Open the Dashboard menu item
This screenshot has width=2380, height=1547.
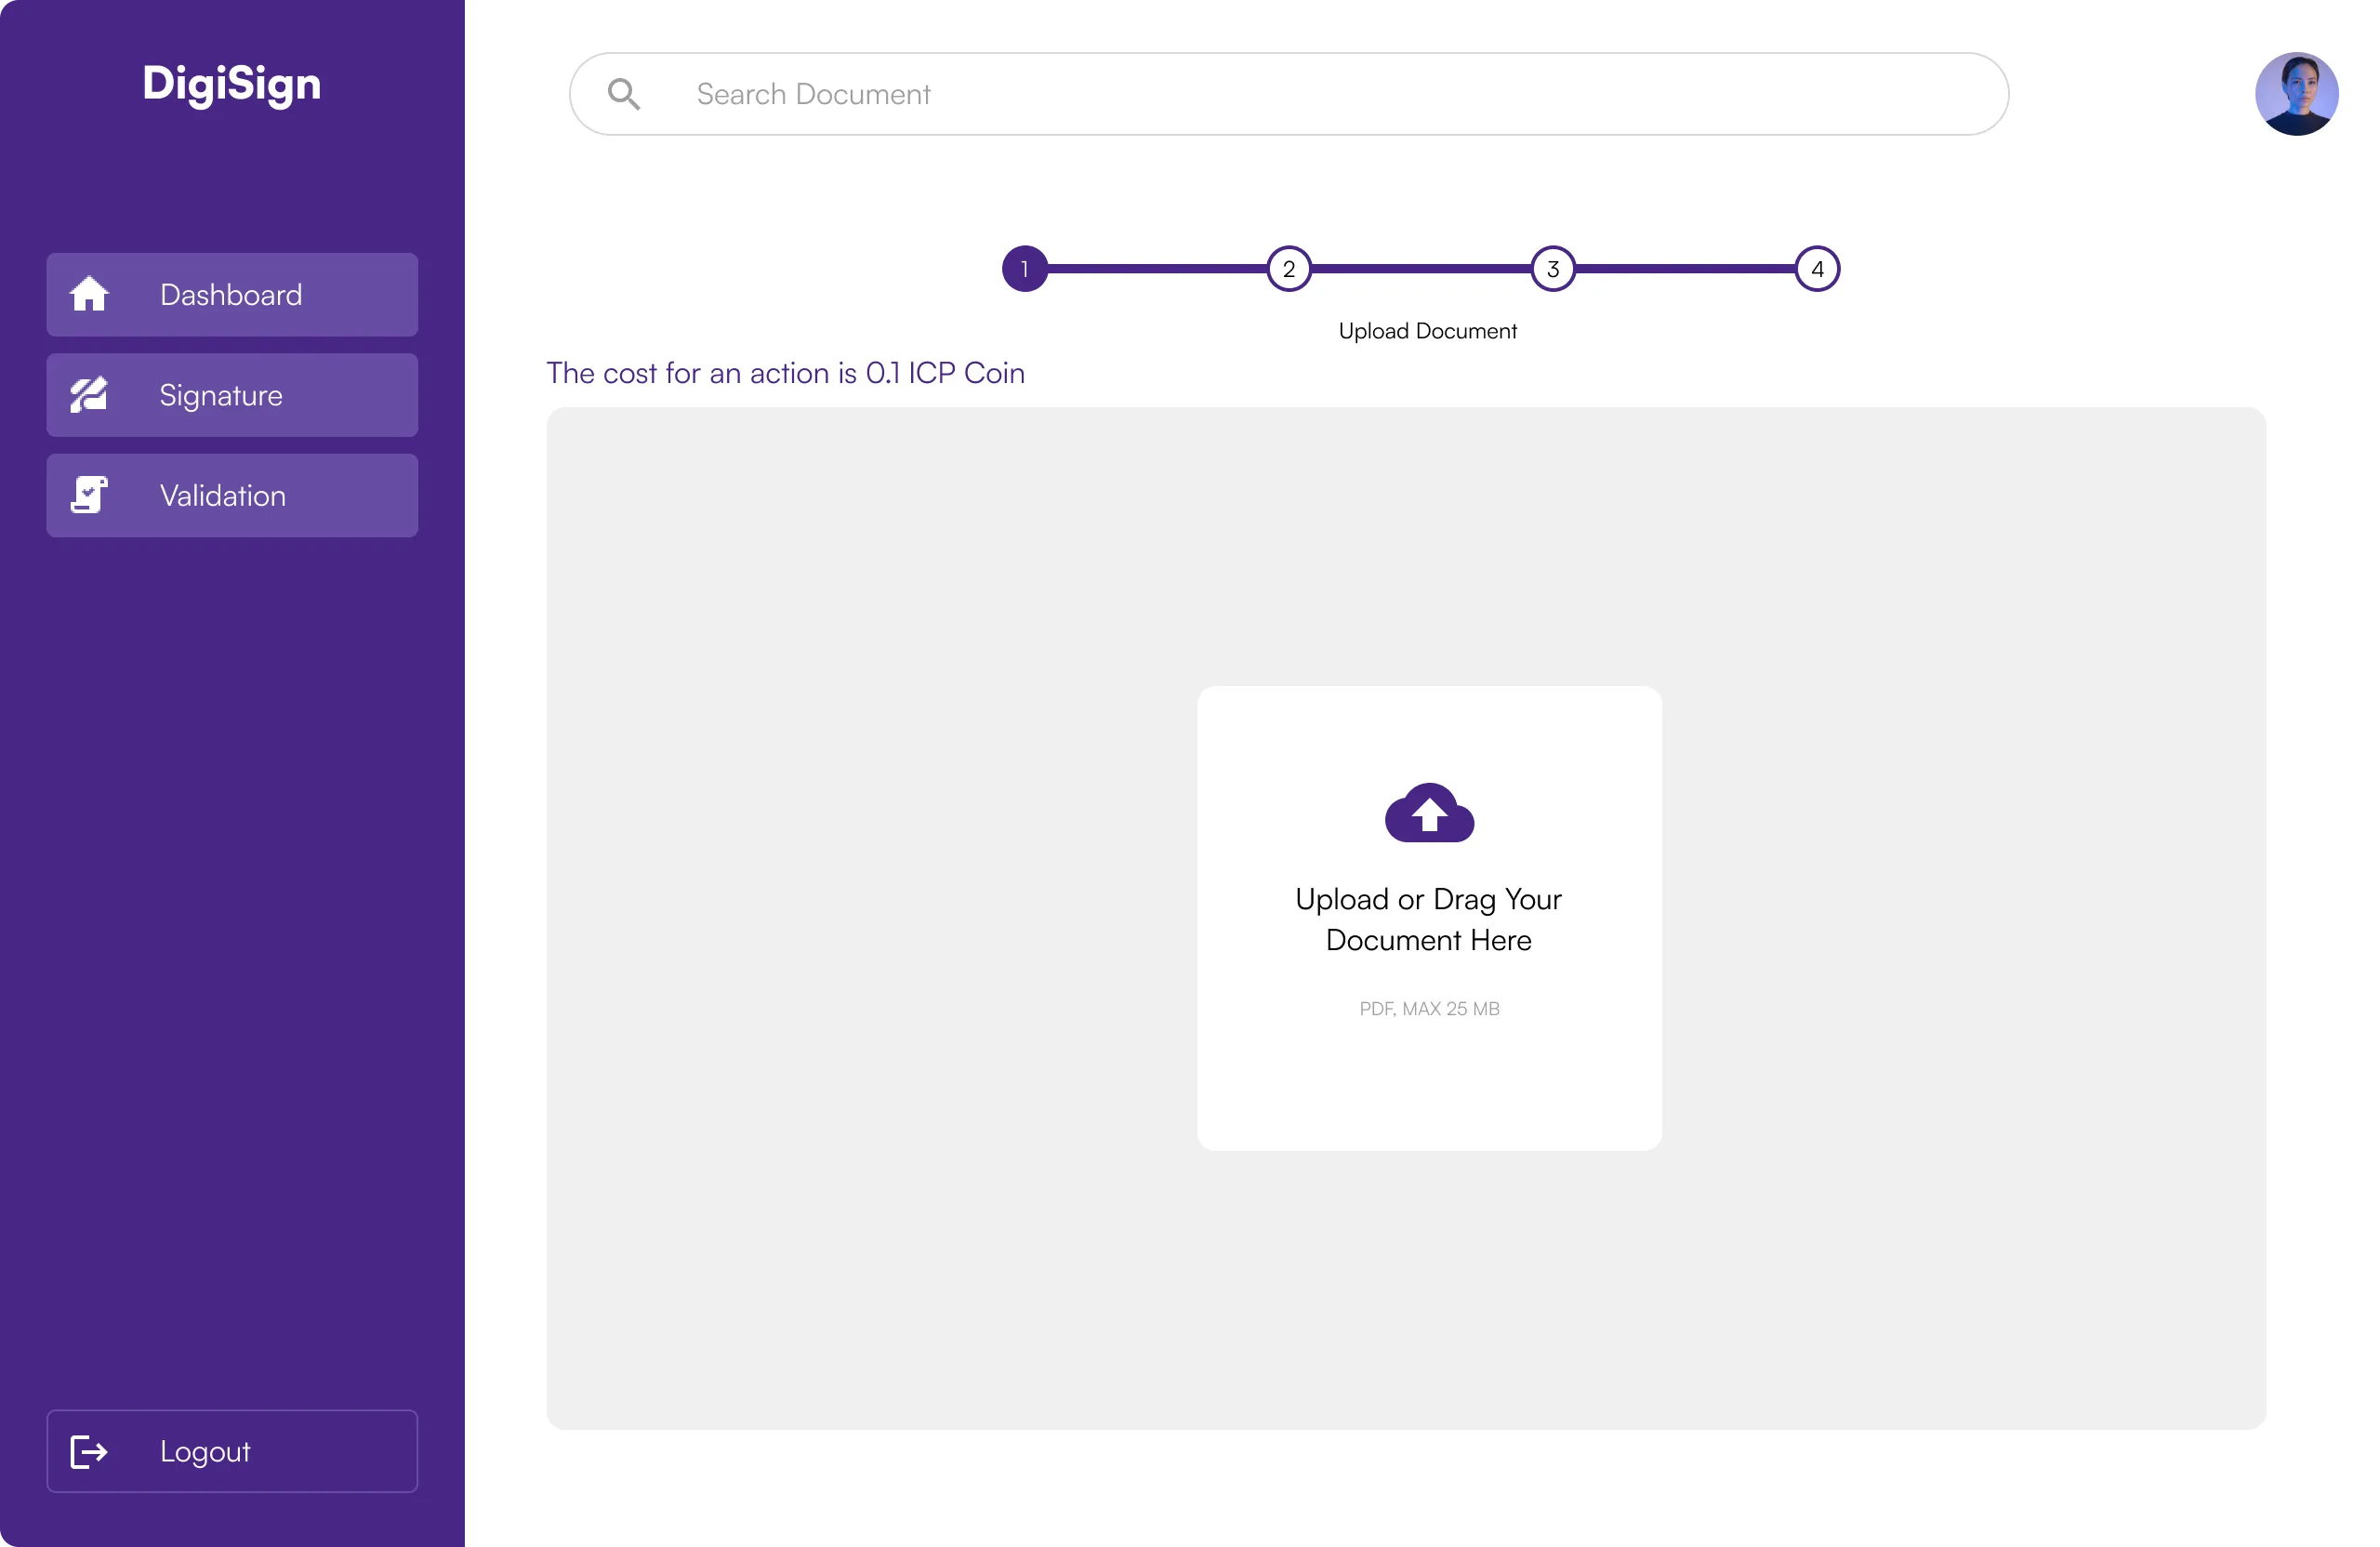point(232,294)
